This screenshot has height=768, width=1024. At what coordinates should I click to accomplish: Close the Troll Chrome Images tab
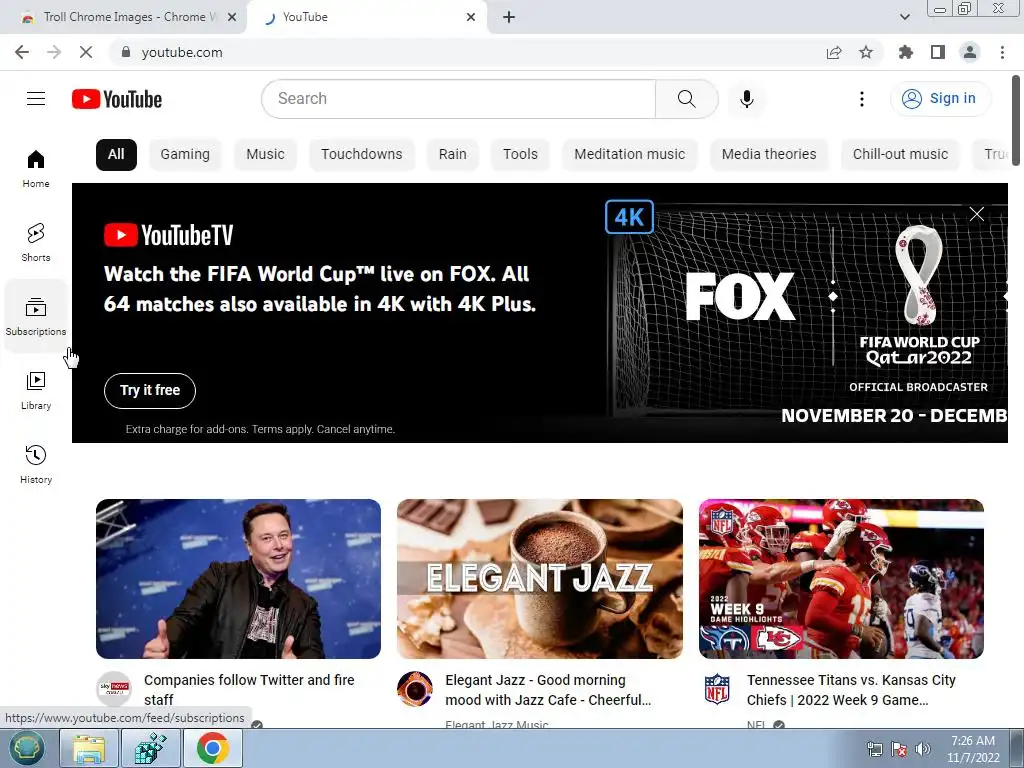(x=232, y=17)
